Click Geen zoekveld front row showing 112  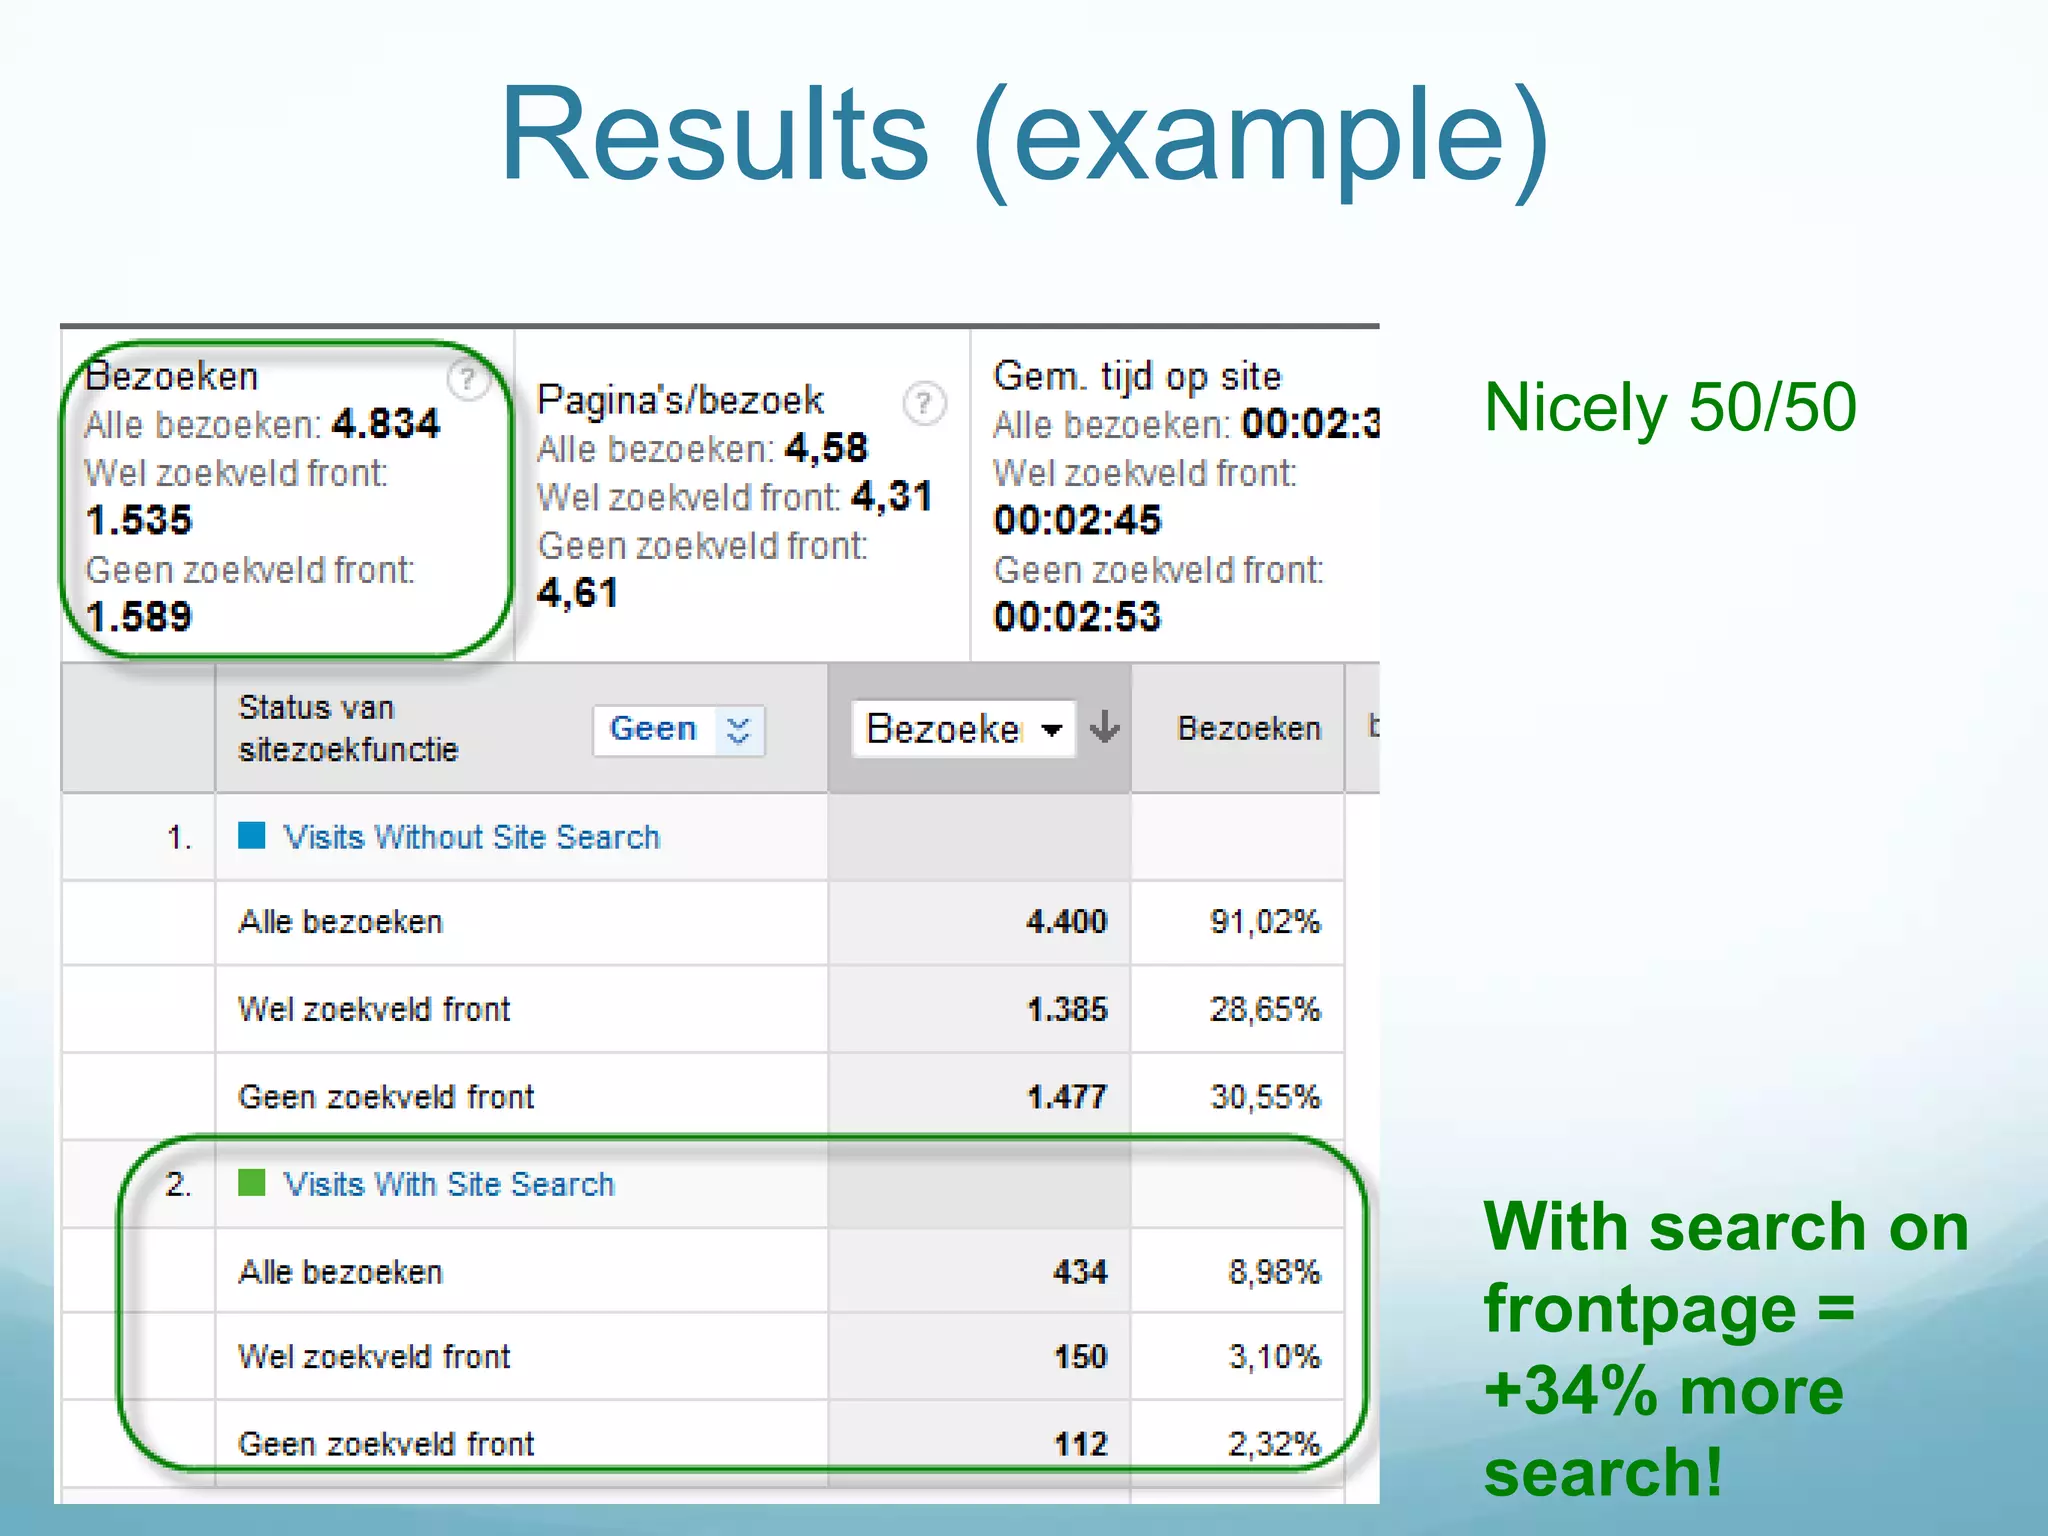(386, 1445)
